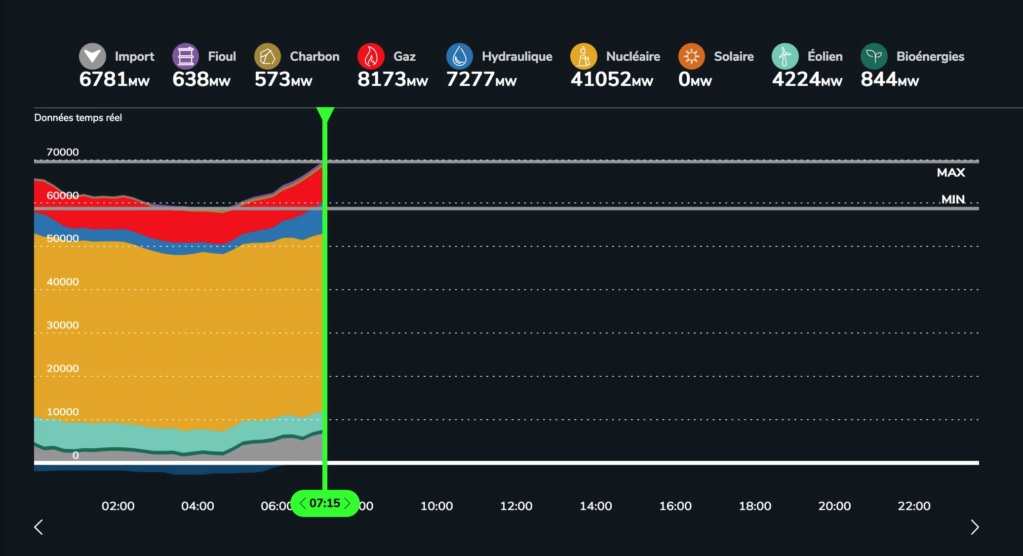The width and height of the screenshot is (1023, 556).
Task: Select the red Gaz flame icon
Action: (x=371, y=56)
